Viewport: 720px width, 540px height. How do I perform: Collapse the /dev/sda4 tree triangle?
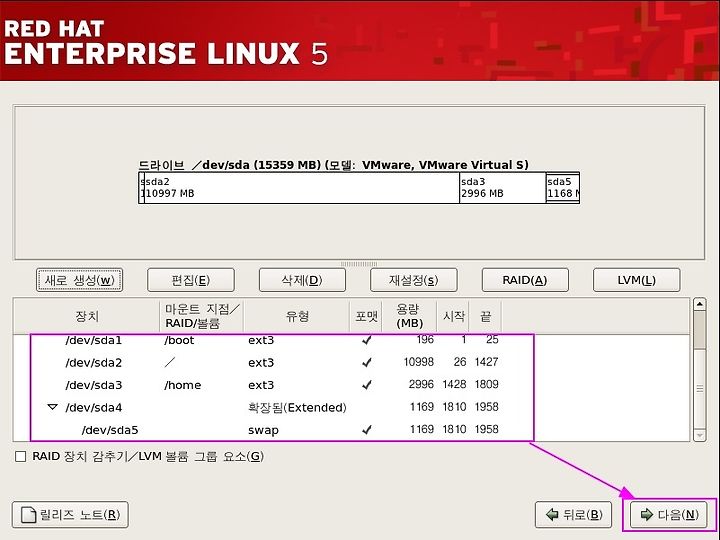point(53,407)
